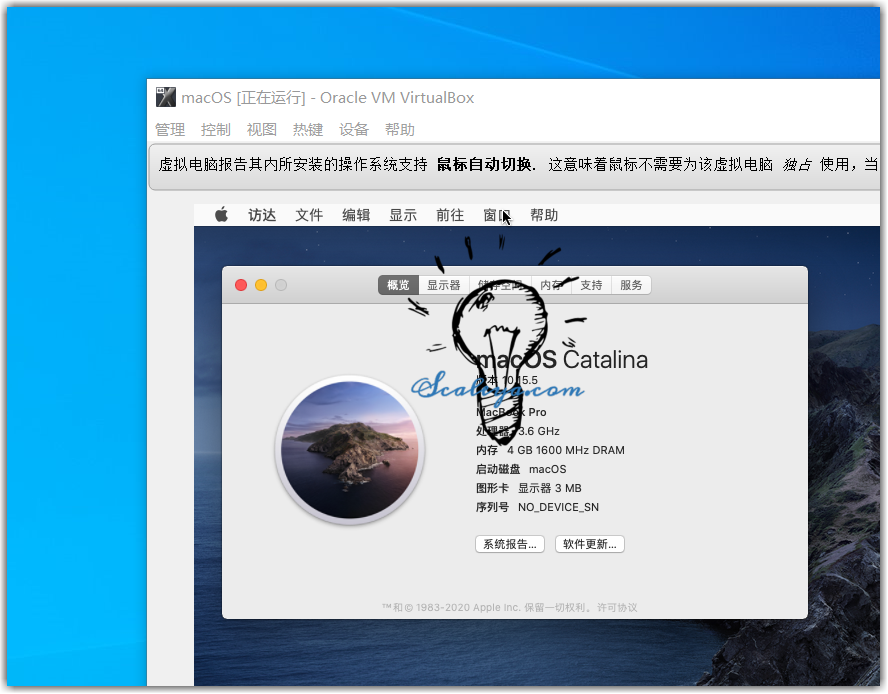Image resolution: width=888 pixels, height=694 pixels.
Task: Select the 服务 tab
Action: pyautogui.click(x=631, y=285)
